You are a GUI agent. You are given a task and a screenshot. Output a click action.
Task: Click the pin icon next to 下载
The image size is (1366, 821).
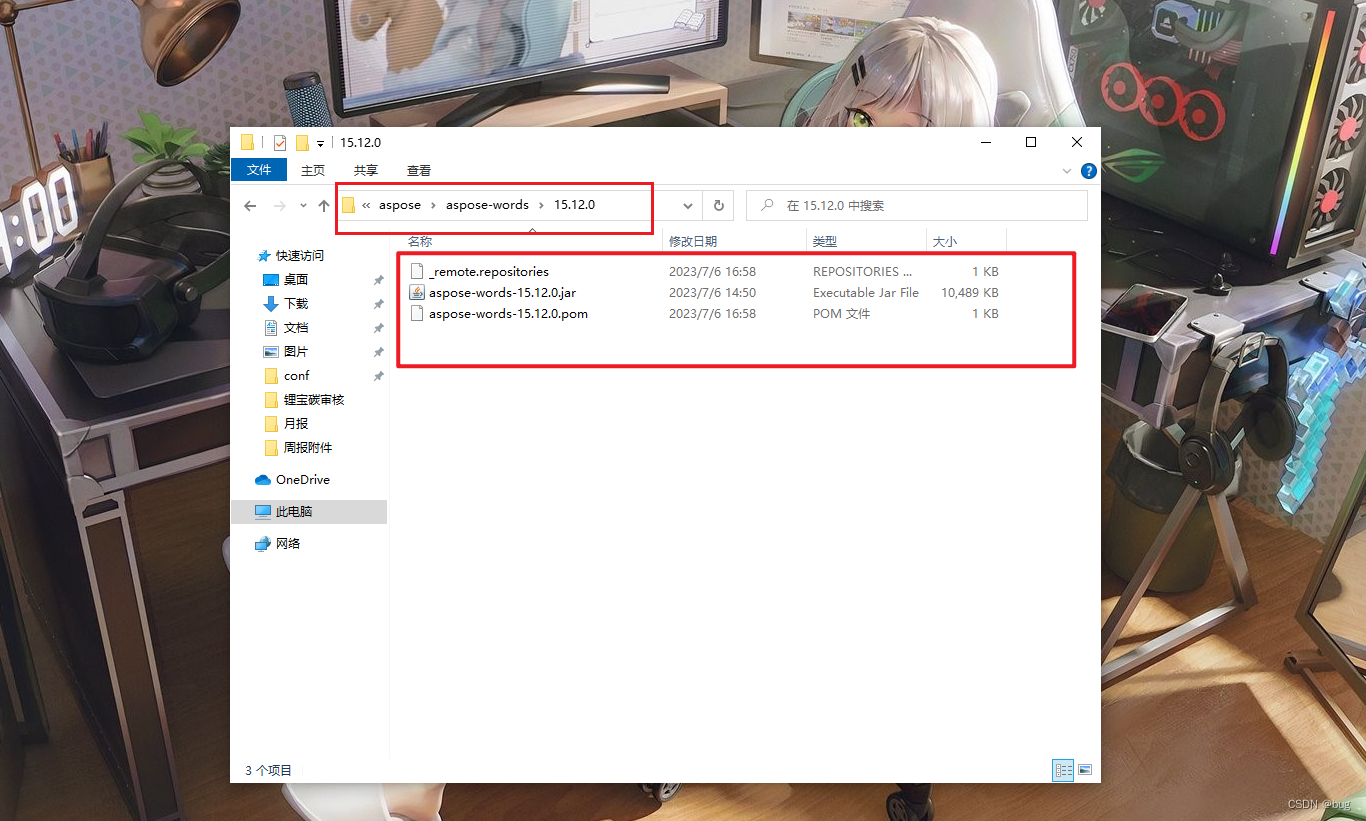tap(378, 304)
